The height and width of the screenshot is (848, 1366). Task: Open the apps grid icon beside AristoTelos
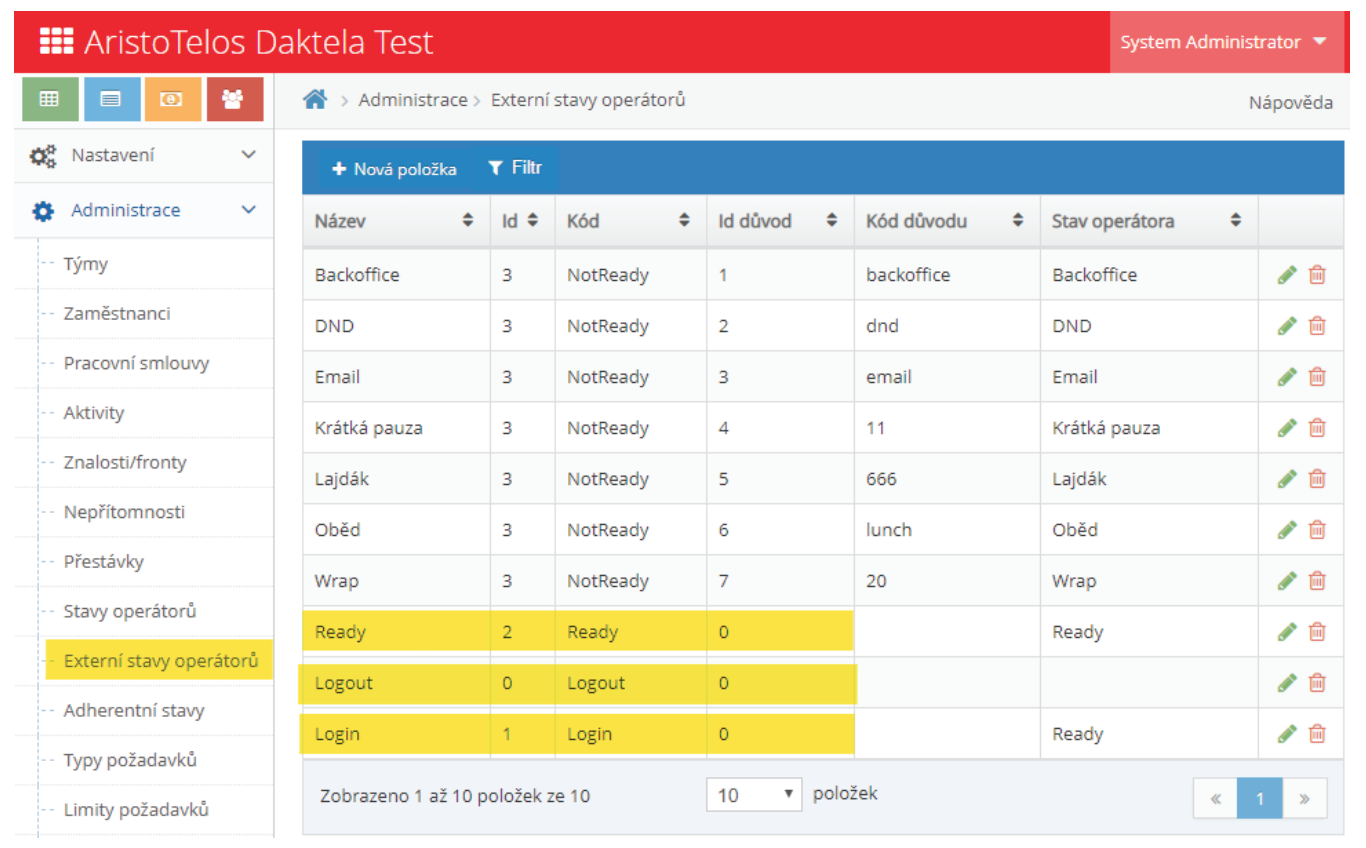[56, 42]
